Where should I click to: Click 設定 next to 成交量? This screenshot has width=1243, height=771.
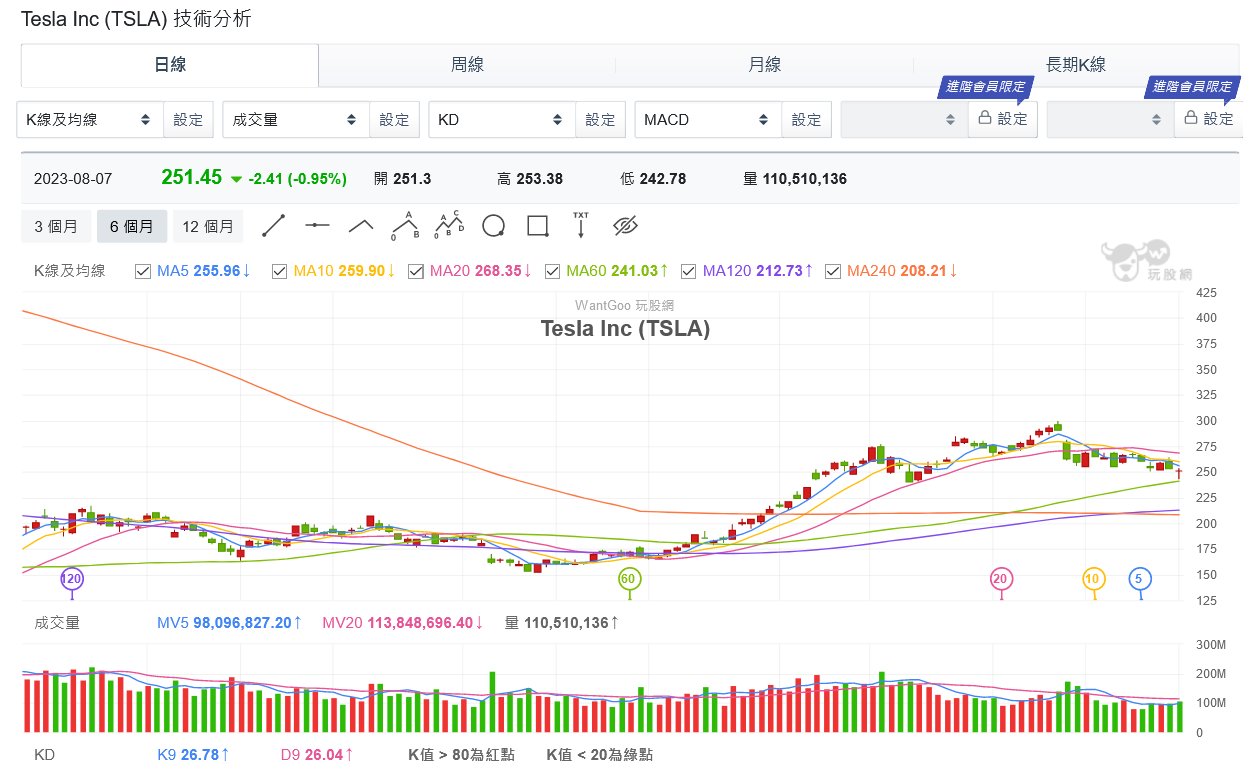[394, 119]
